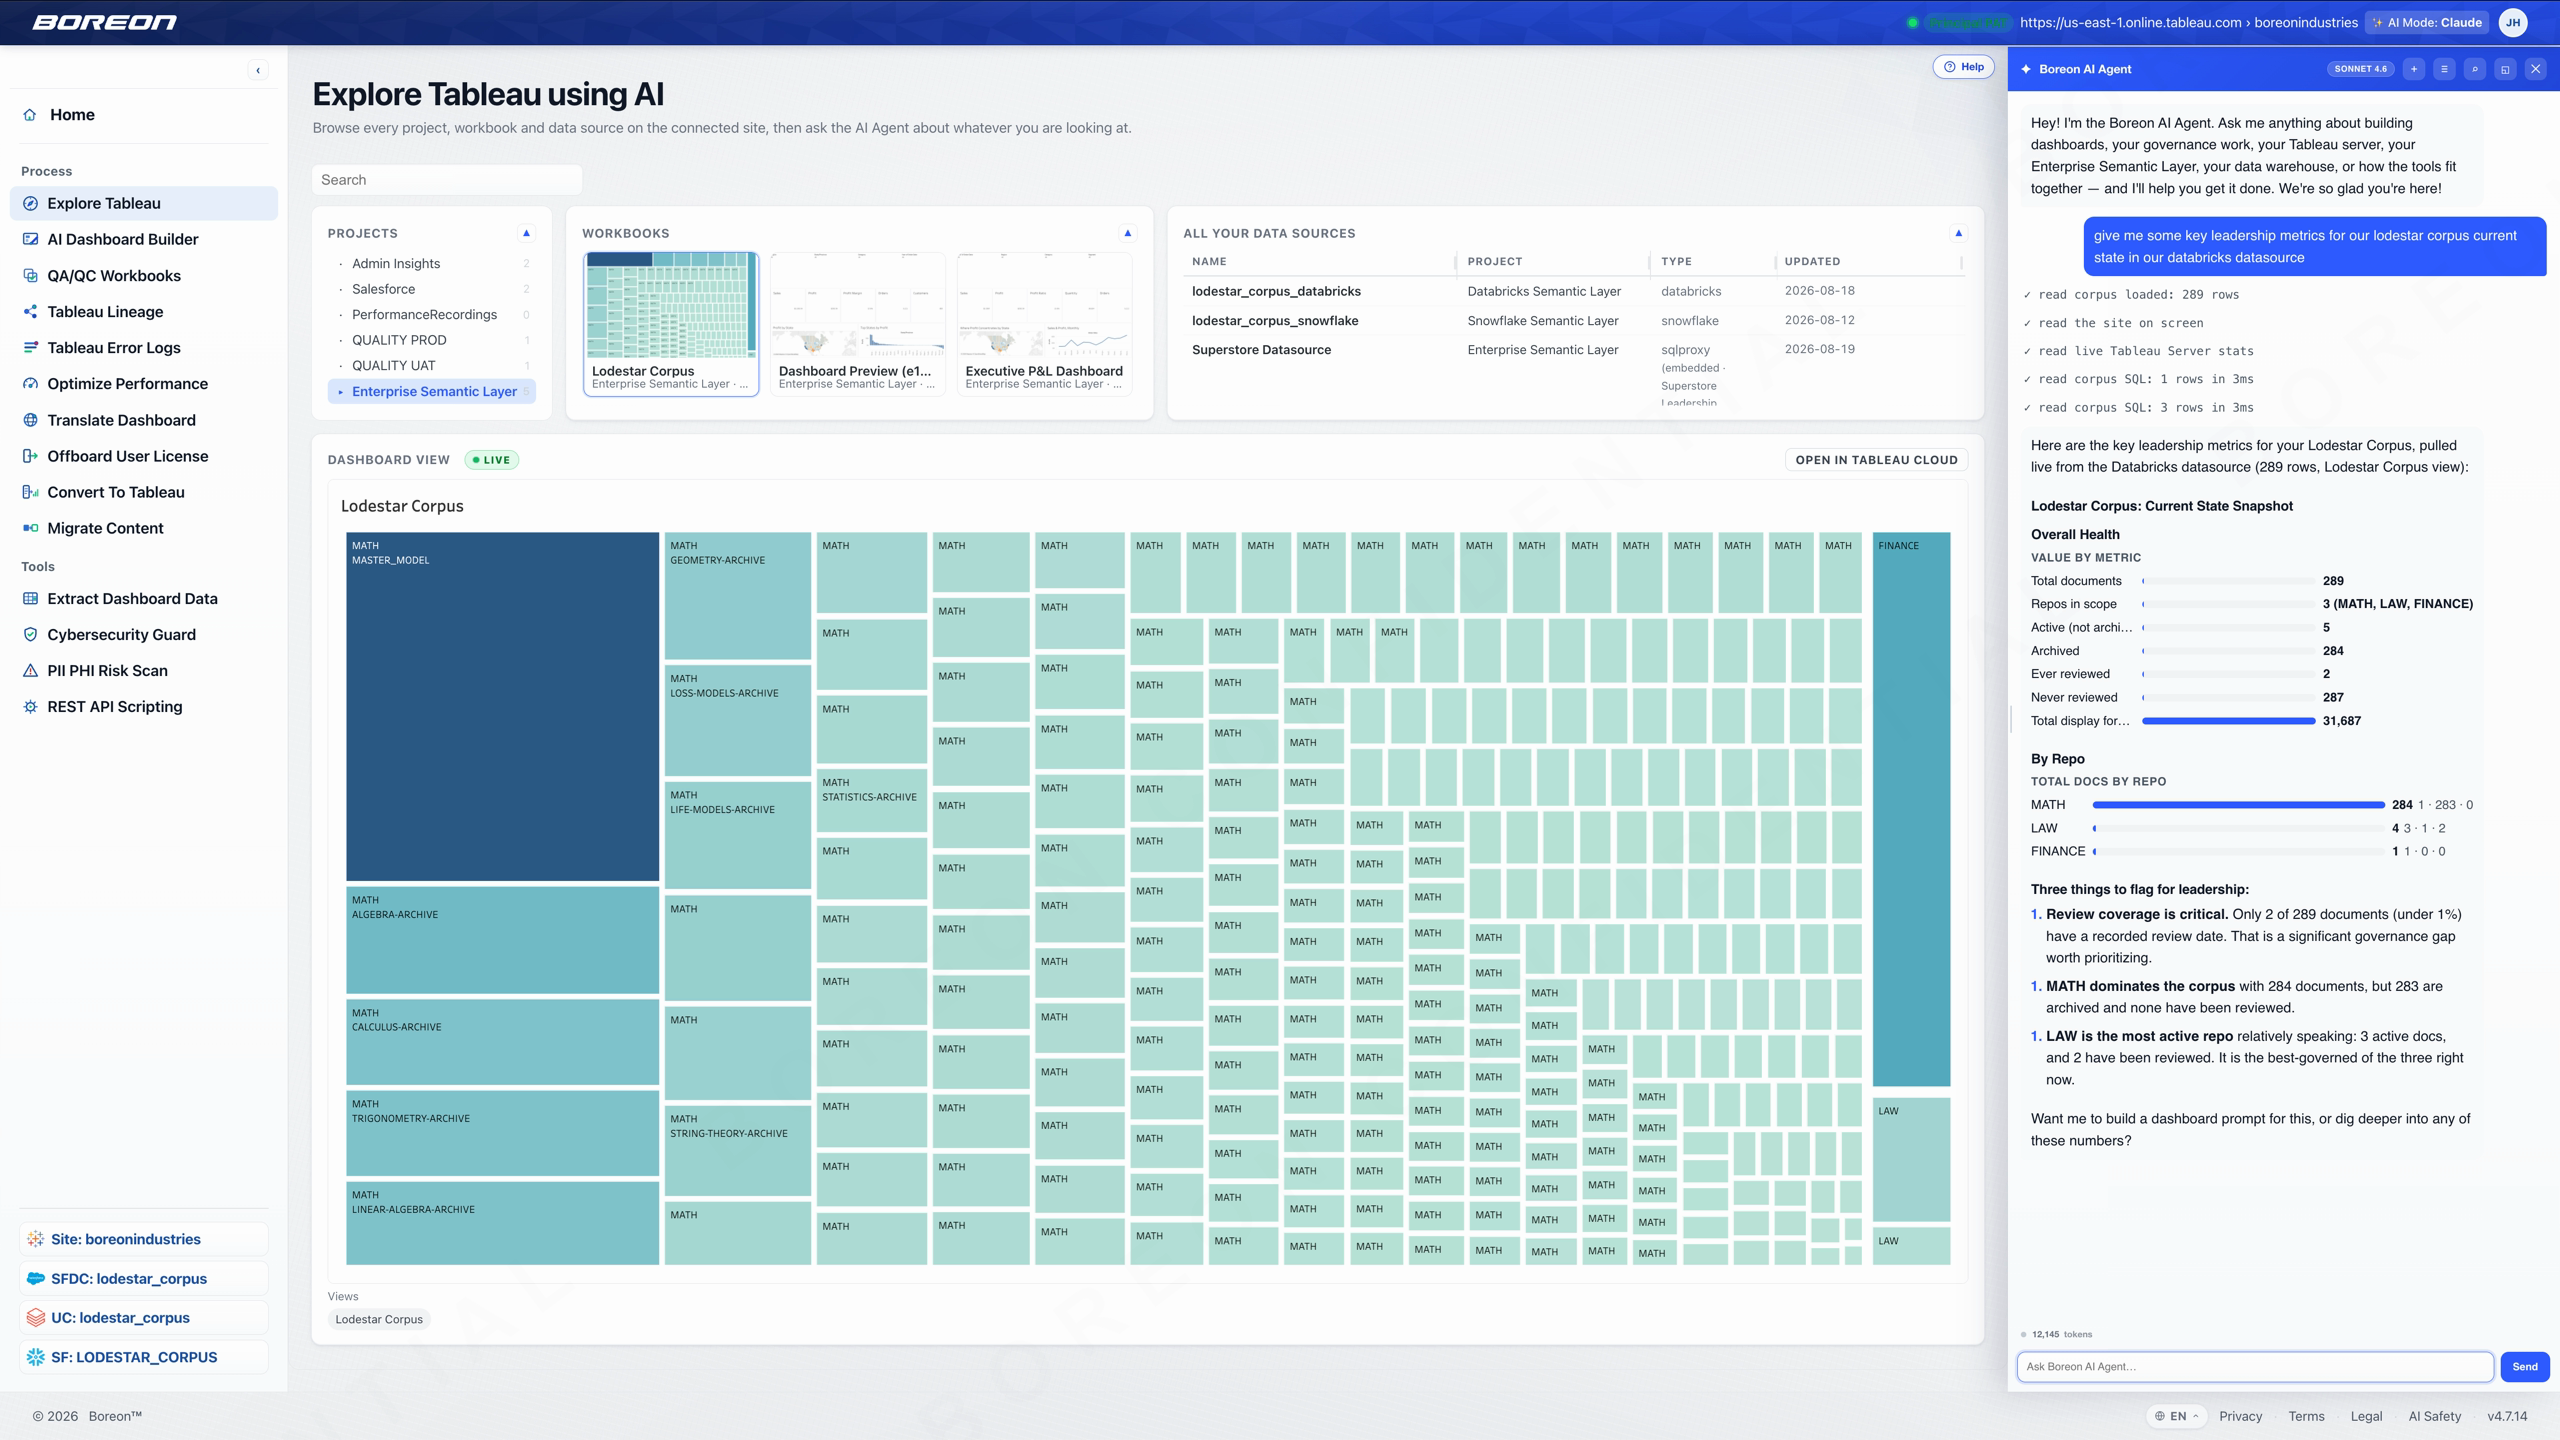Open the Privacy link in the footer
This screenshot has width=2560, height=1440.
coord(2240,1416)
